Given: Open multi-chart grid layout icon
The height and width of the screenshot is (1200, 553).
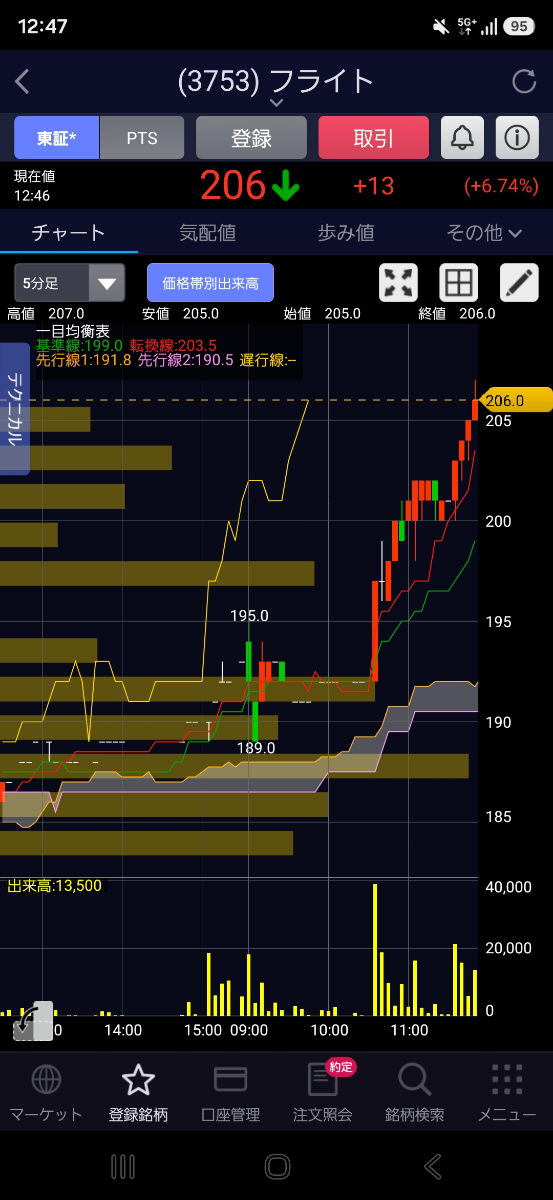Looking at the screenshot, I should 459,283.
